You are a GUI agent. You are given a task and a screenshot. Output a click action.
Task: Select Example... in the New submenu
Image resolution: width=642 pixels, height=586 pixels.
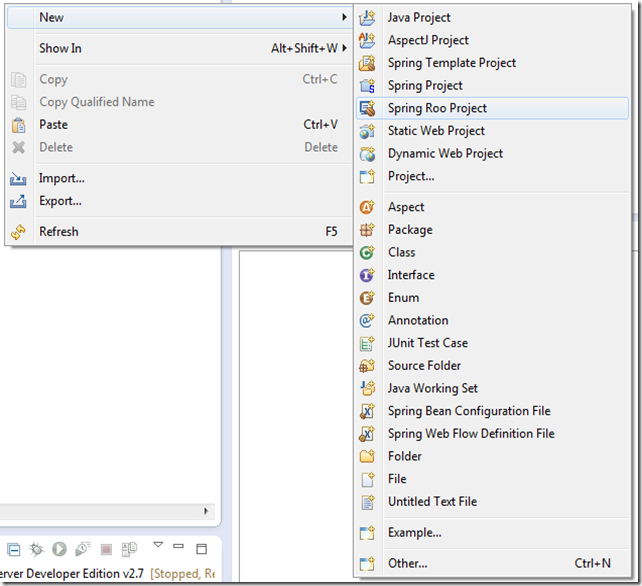tap(493, 533)
